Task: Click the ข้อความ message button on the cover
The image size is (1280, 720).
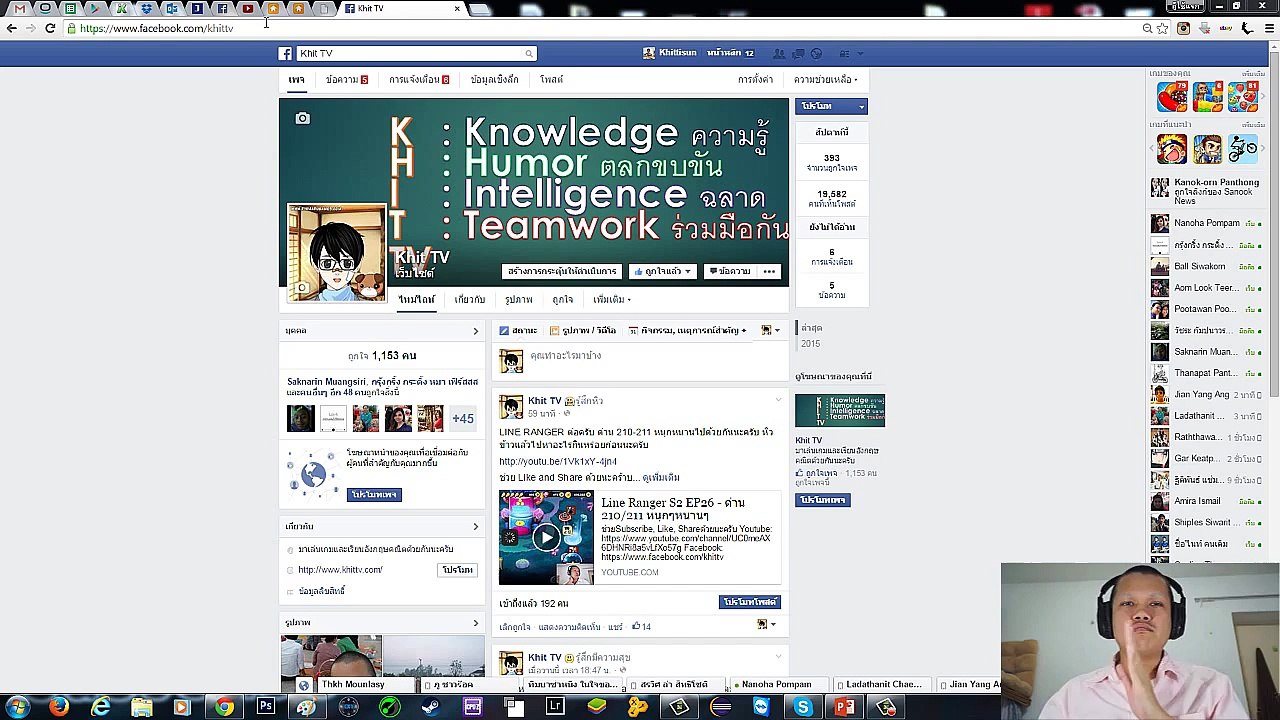Action: click(x=729, y=271)
